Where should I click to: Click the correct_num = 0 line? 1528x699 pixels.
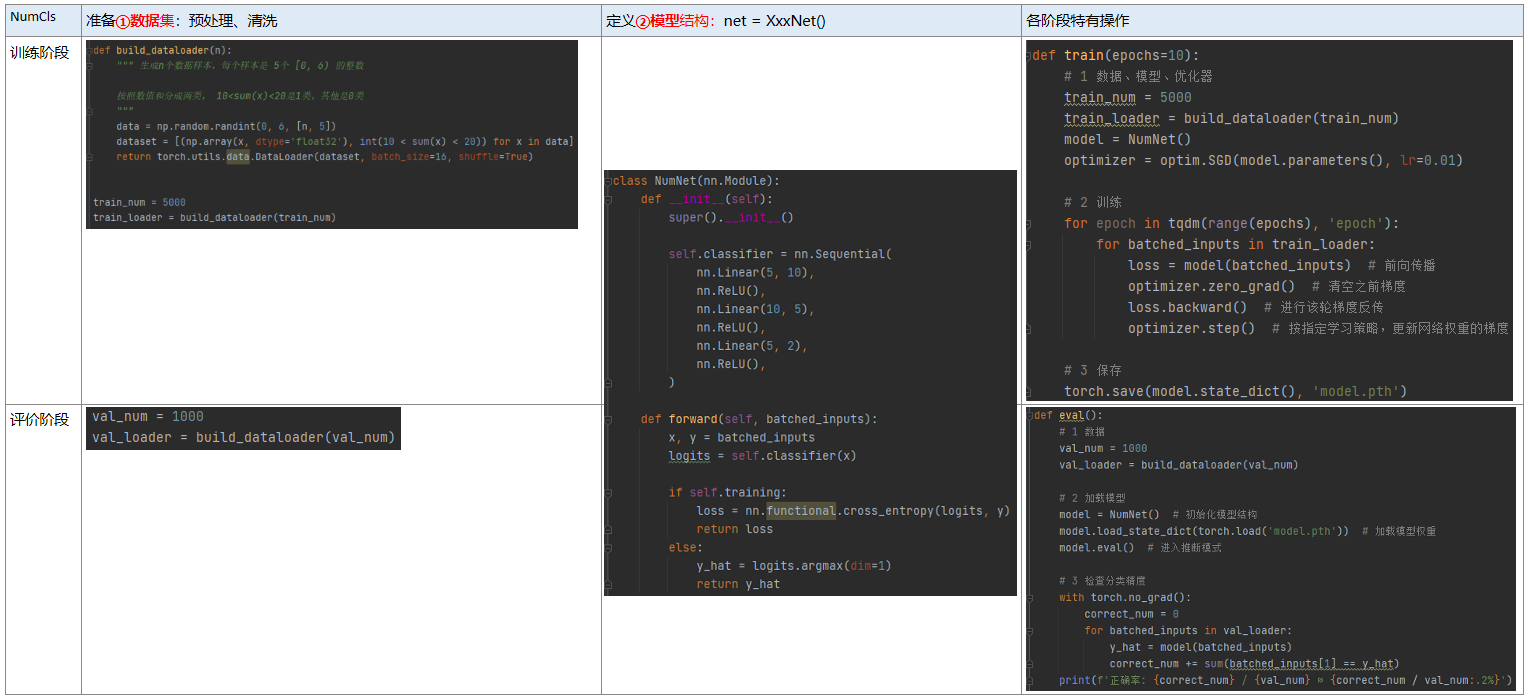click(x=1131, y=614)
